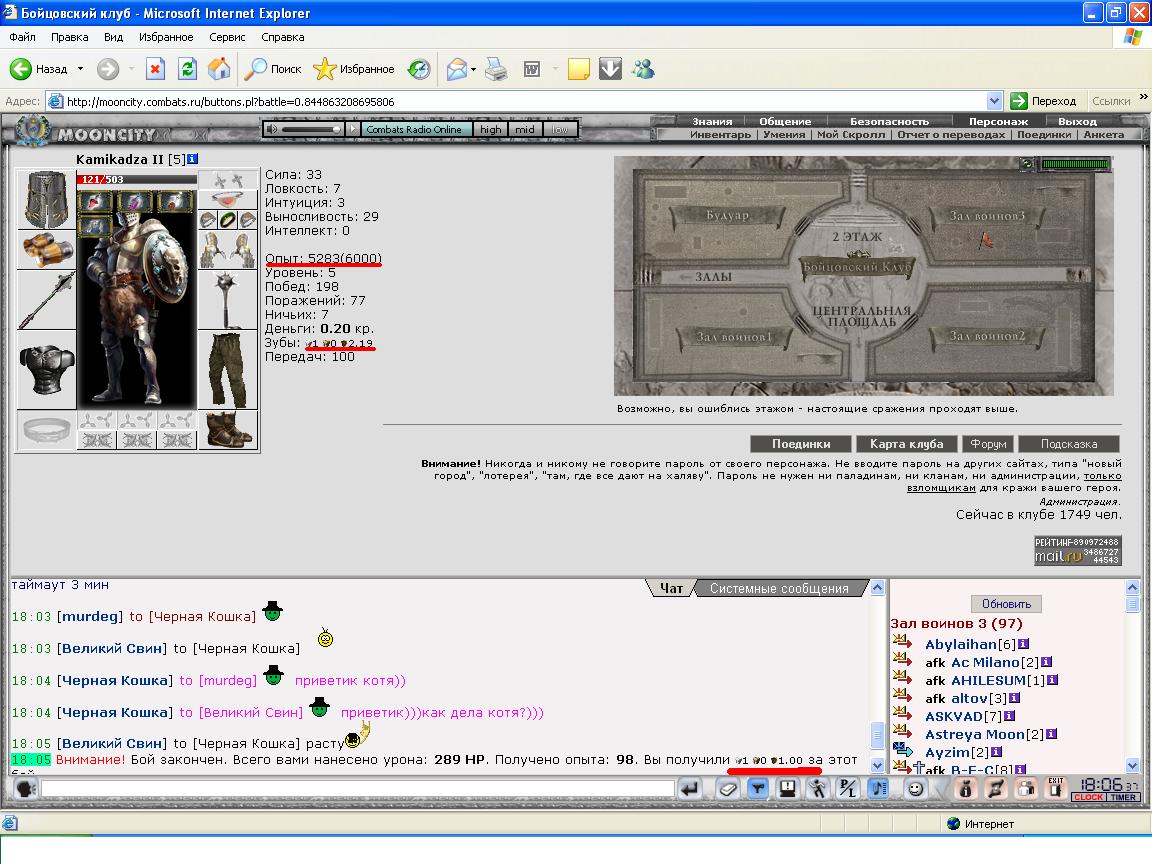Image resolution: width=1152 pixels, height=864 pixels.
Task: Select the green ring in the middle
Action: [x=228, y=220]
